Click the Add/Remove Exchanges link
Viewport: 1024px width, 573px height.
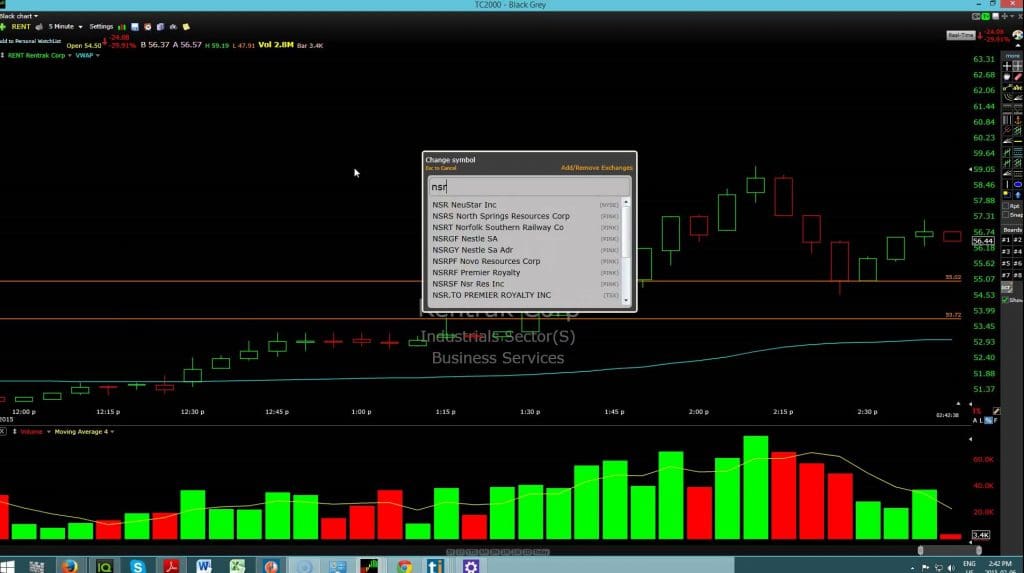(x=596, y=168)
